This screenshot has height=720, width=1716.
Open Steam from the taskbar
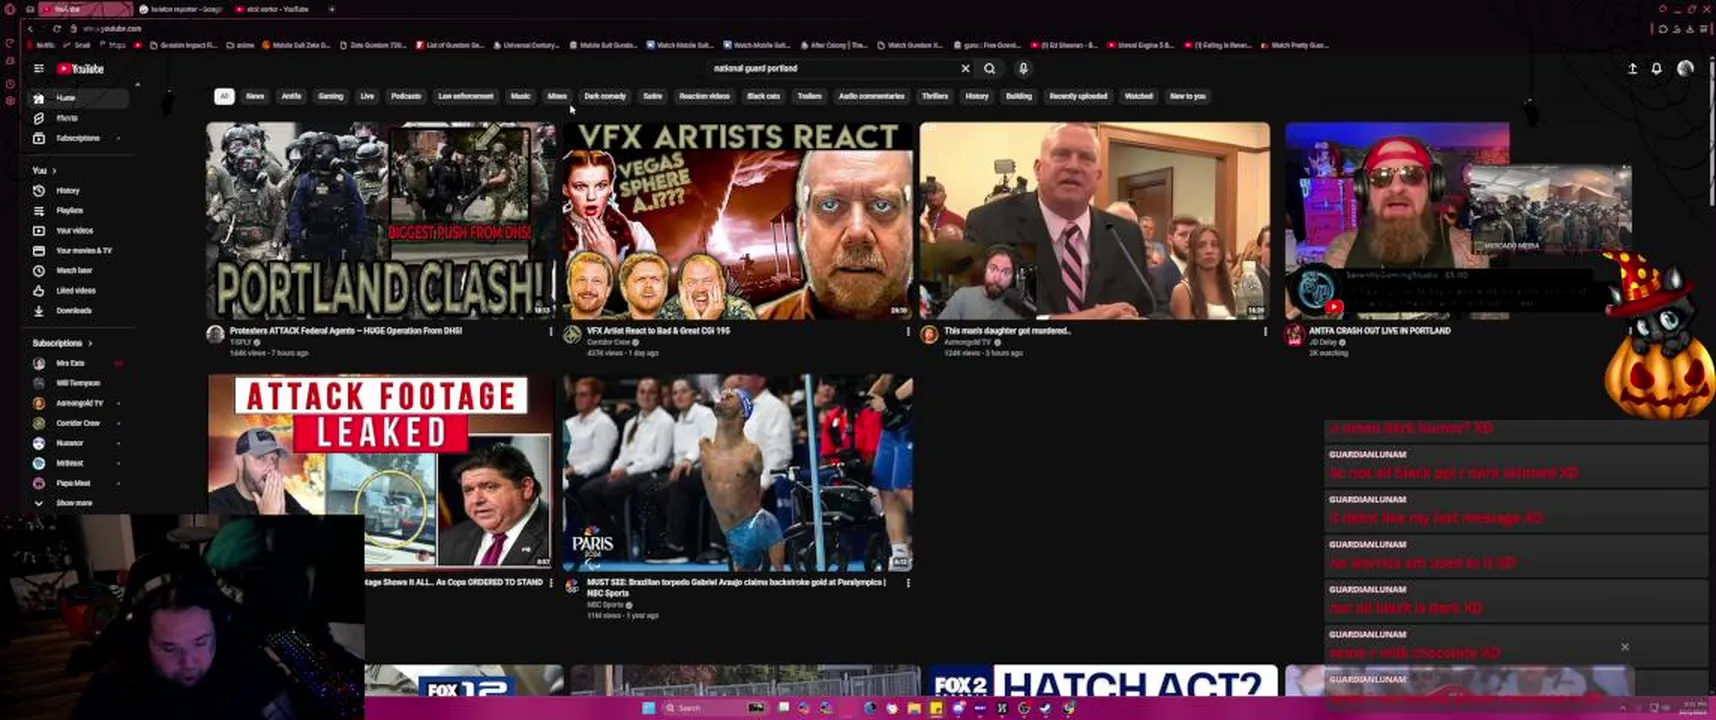[1046, 708]
